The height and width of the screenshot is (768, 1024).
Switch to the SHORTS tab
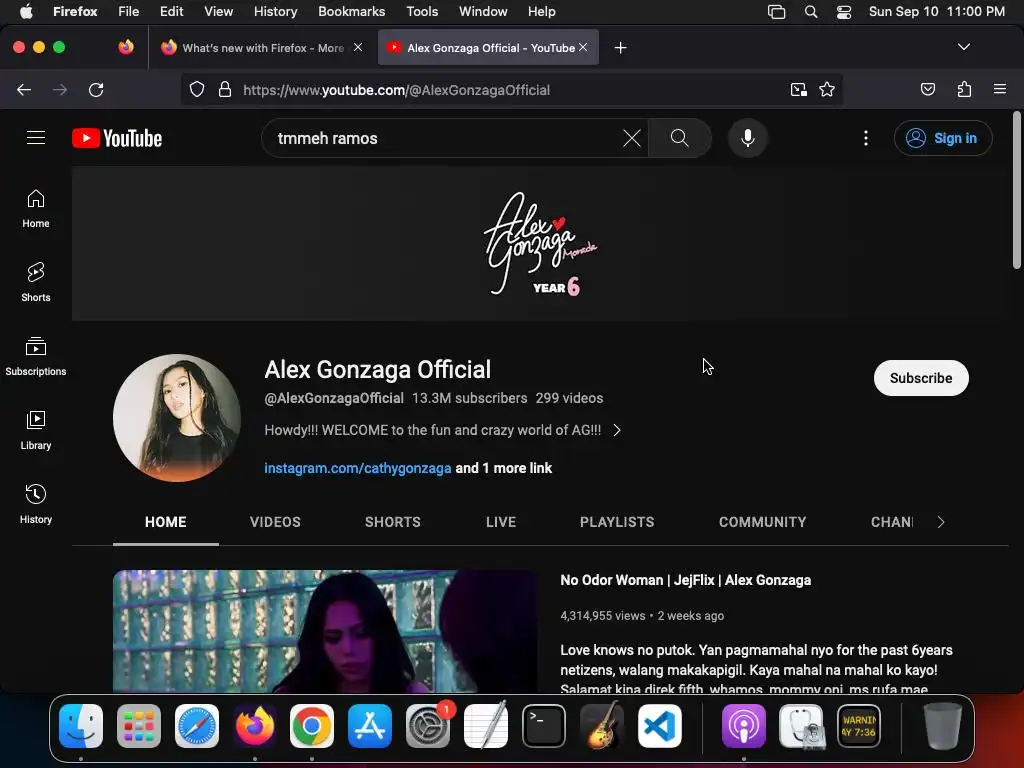pos(392,522)
